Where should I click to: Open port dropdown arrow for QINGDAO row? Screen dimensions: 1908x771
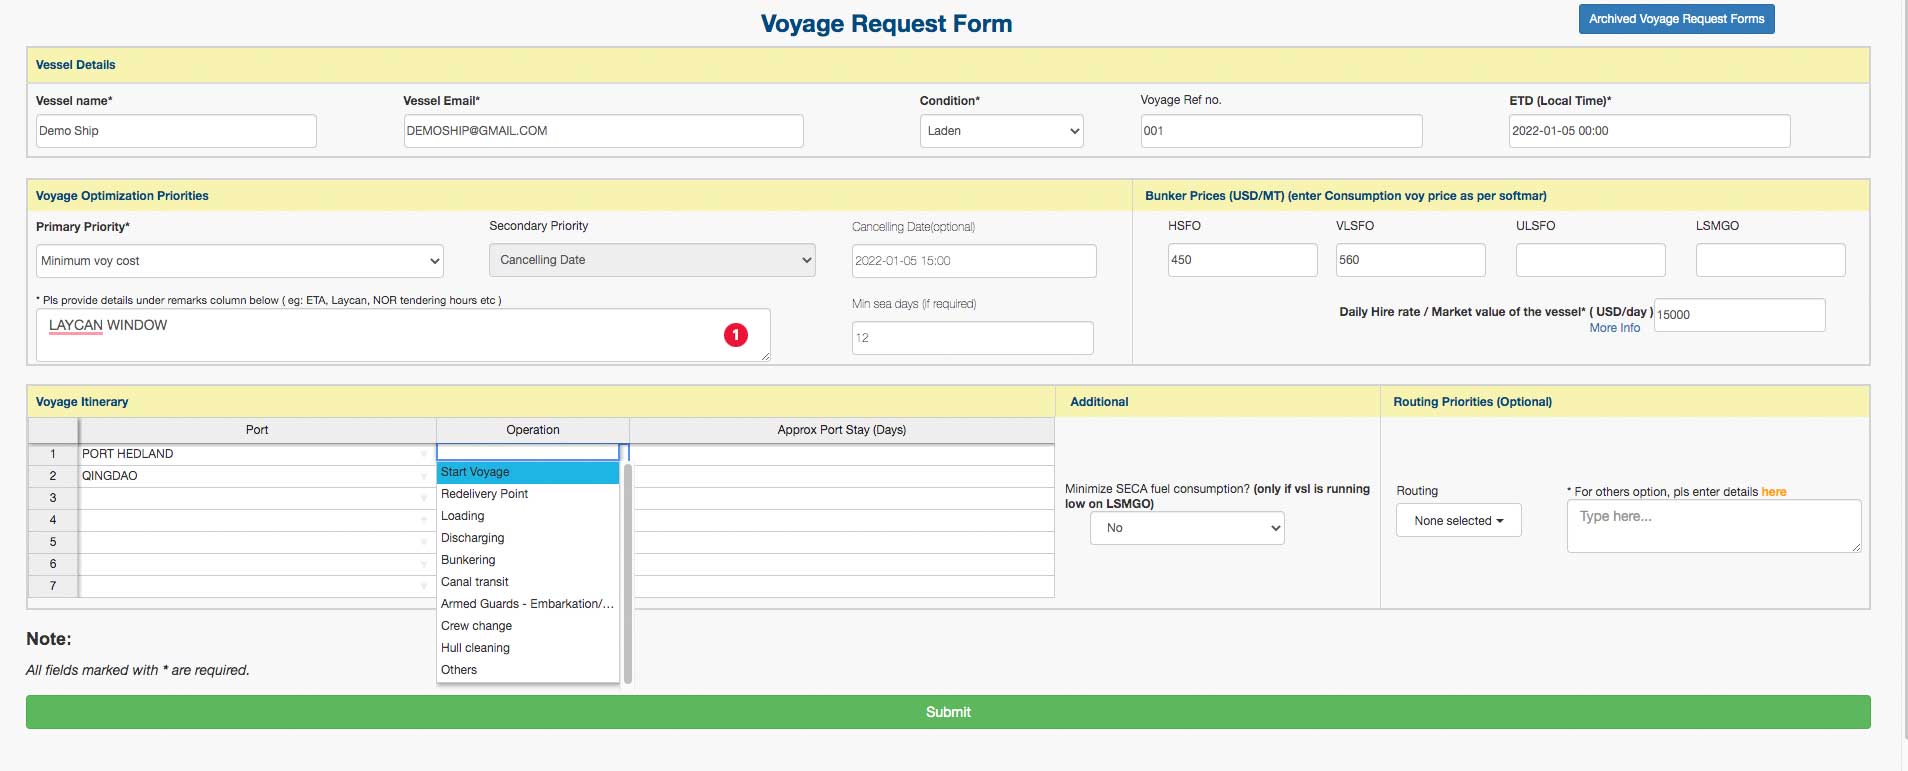pyautogui.click(x=424, y=476)
